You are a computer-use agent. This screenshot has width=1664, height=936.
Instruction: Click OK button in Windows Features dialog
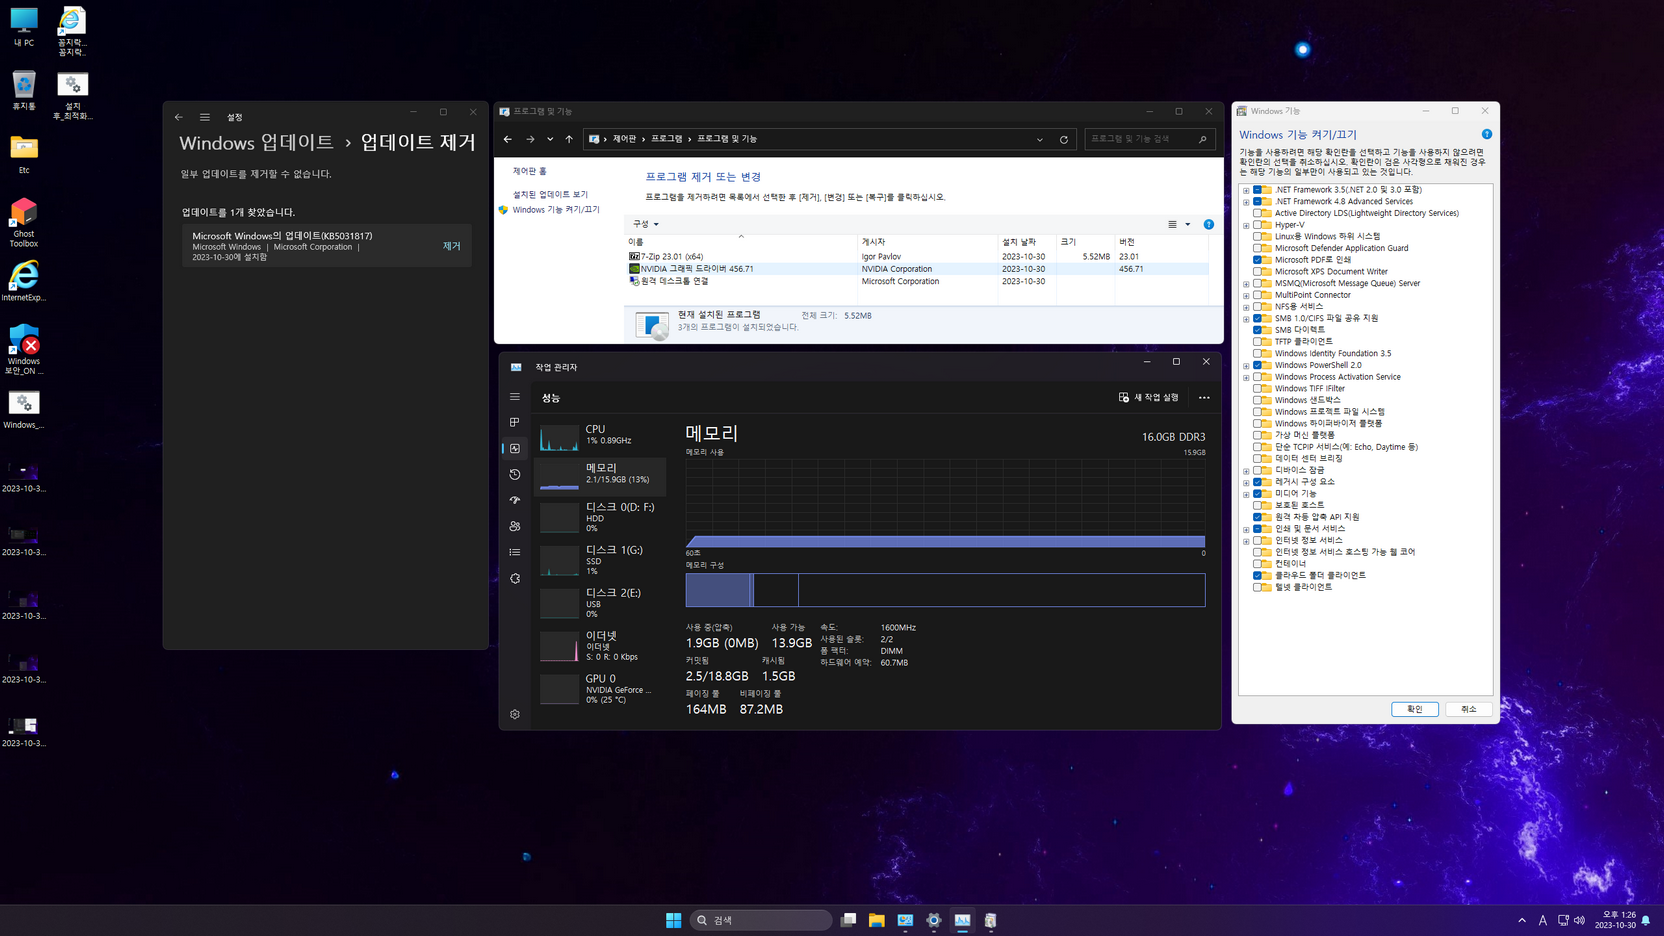[x=1415, y=709]
